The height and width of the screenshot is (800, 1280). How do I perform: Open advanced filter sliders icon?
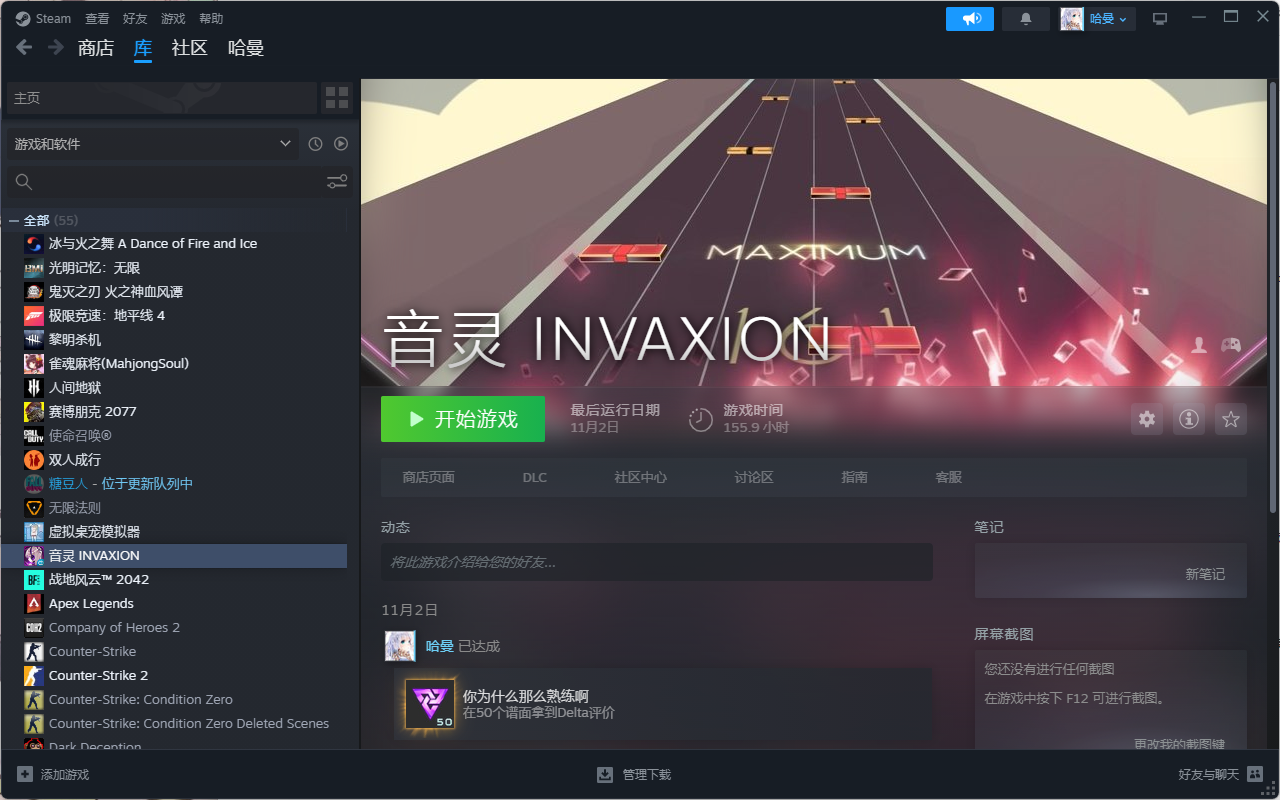coord(337,182)
